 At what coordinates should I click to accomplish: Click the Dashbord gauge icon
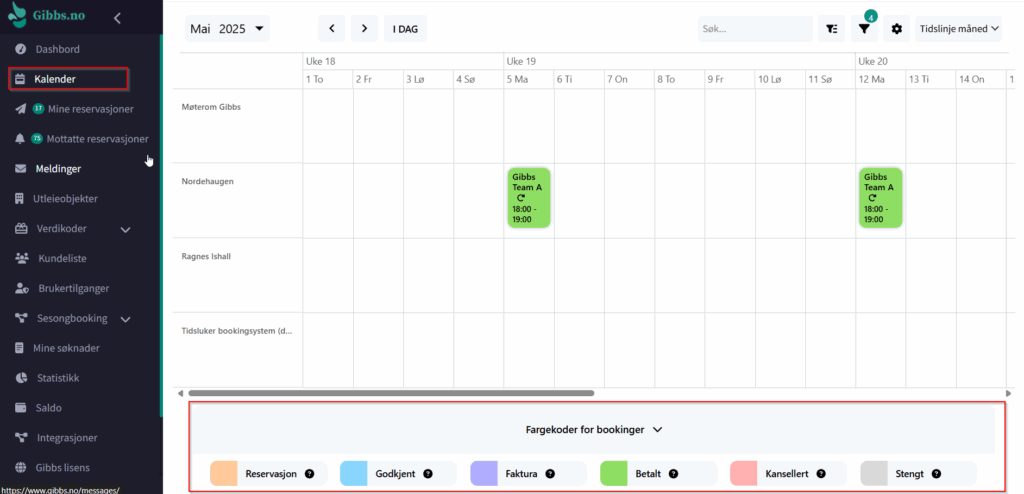(x=20, y=49)
